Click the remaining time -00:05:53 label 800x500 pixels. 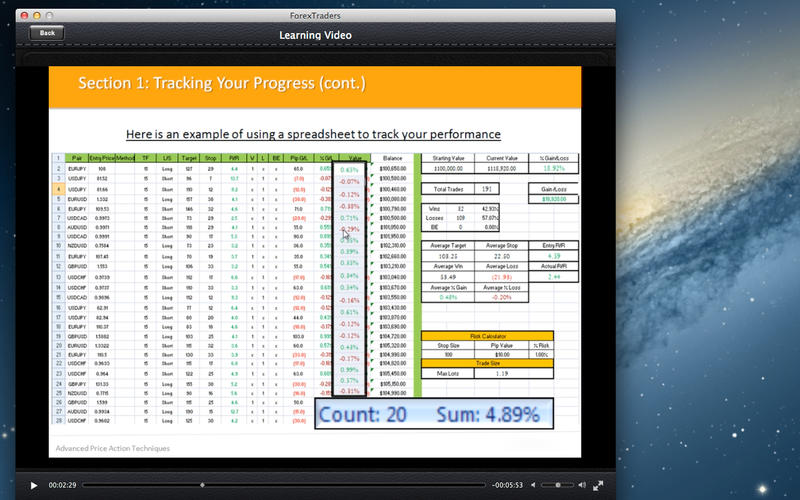[508, 485]
